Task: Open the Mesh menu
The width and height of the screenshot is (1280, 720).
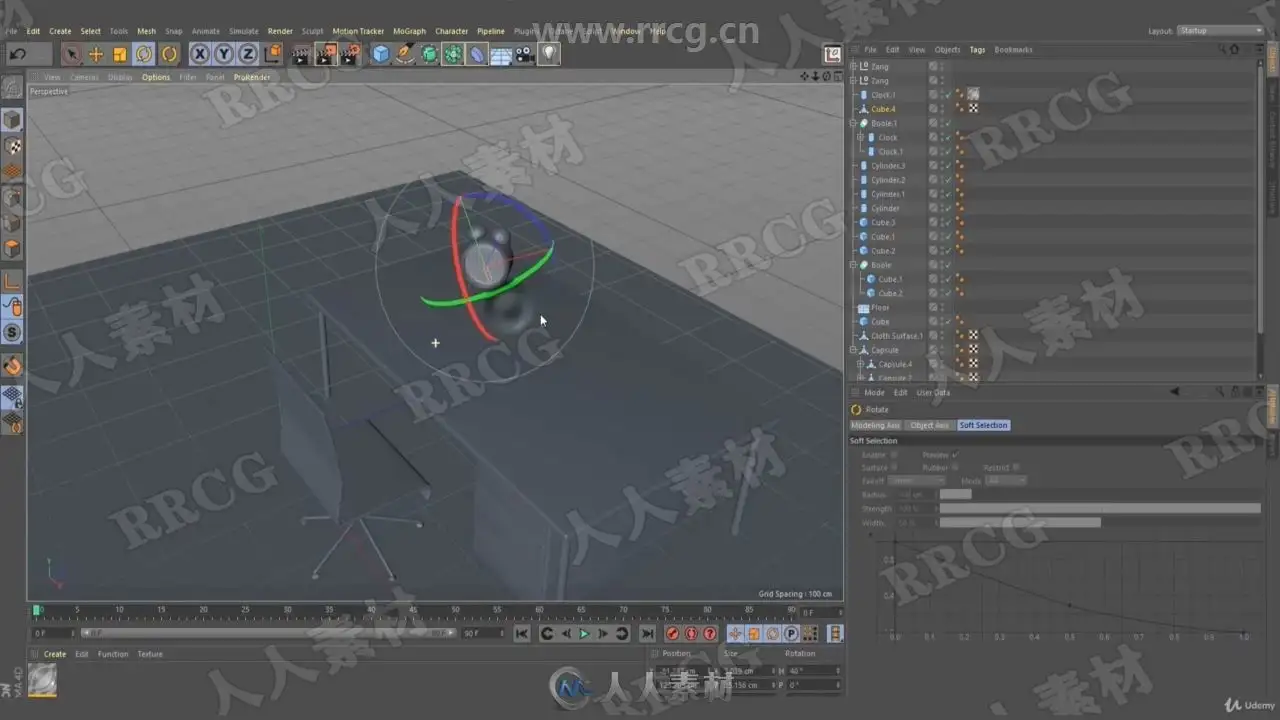Action: [146, 31]
